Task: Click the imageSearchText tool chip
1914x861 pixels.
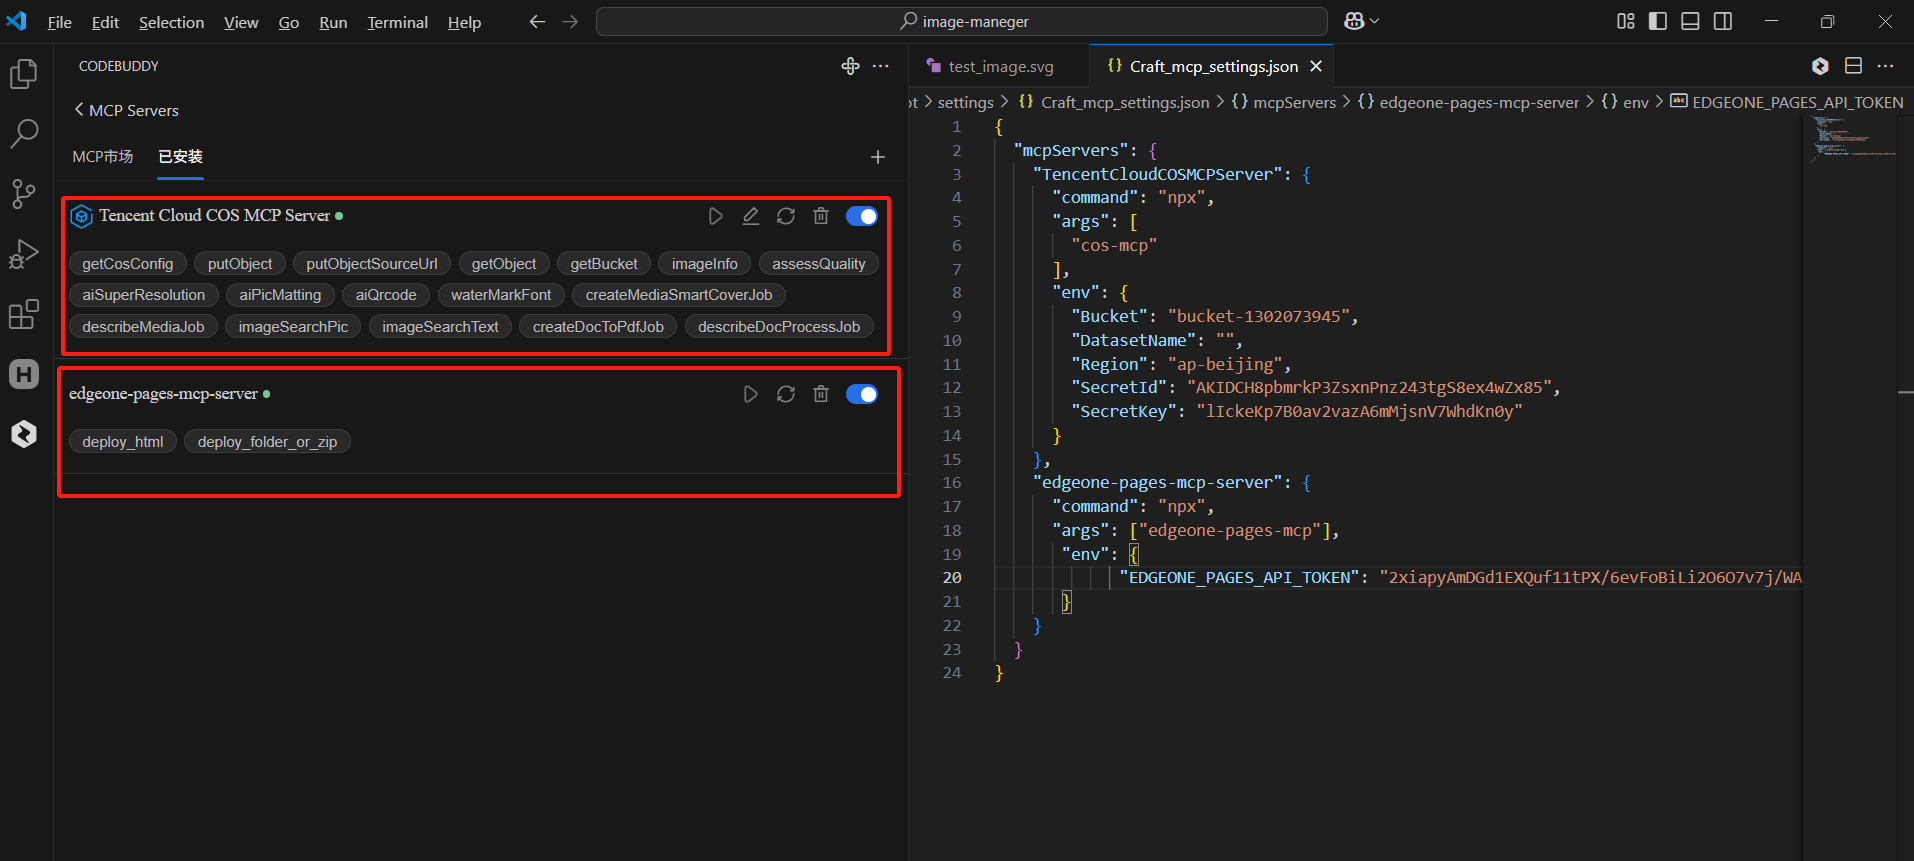Action: (x=440, y=327)
